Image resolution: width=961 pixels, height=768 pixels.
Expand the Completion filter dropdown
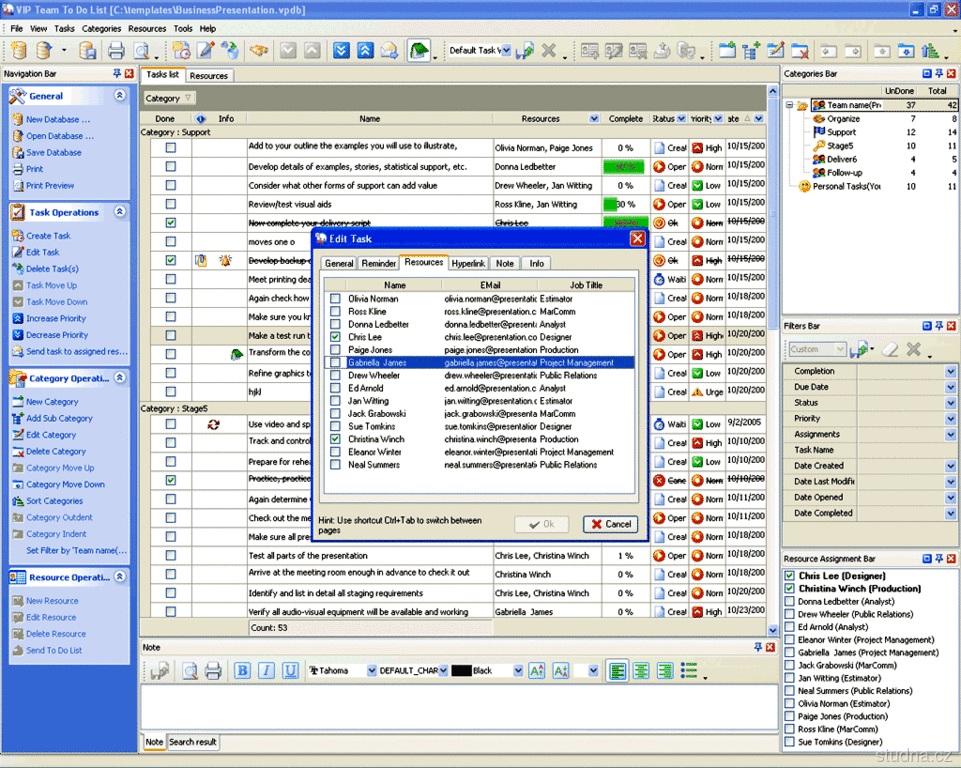(950, 371)
